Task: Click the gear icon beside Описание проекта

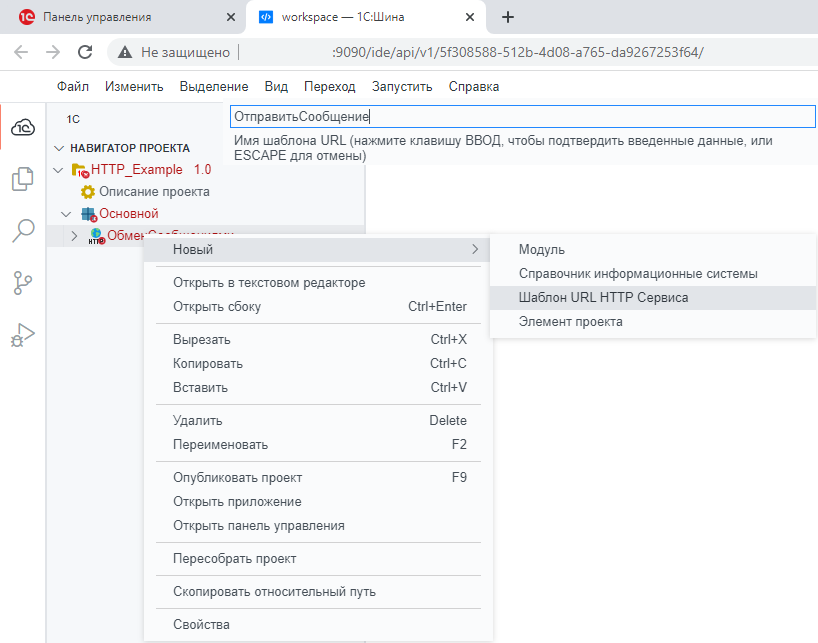Action: [88, 192]
